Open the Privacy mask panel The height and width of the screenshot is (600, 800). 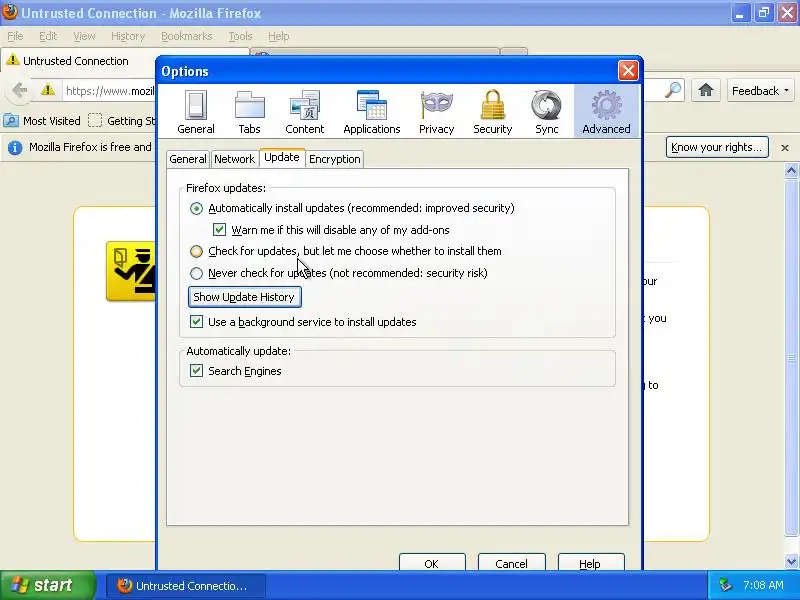[x=437, y=112]
